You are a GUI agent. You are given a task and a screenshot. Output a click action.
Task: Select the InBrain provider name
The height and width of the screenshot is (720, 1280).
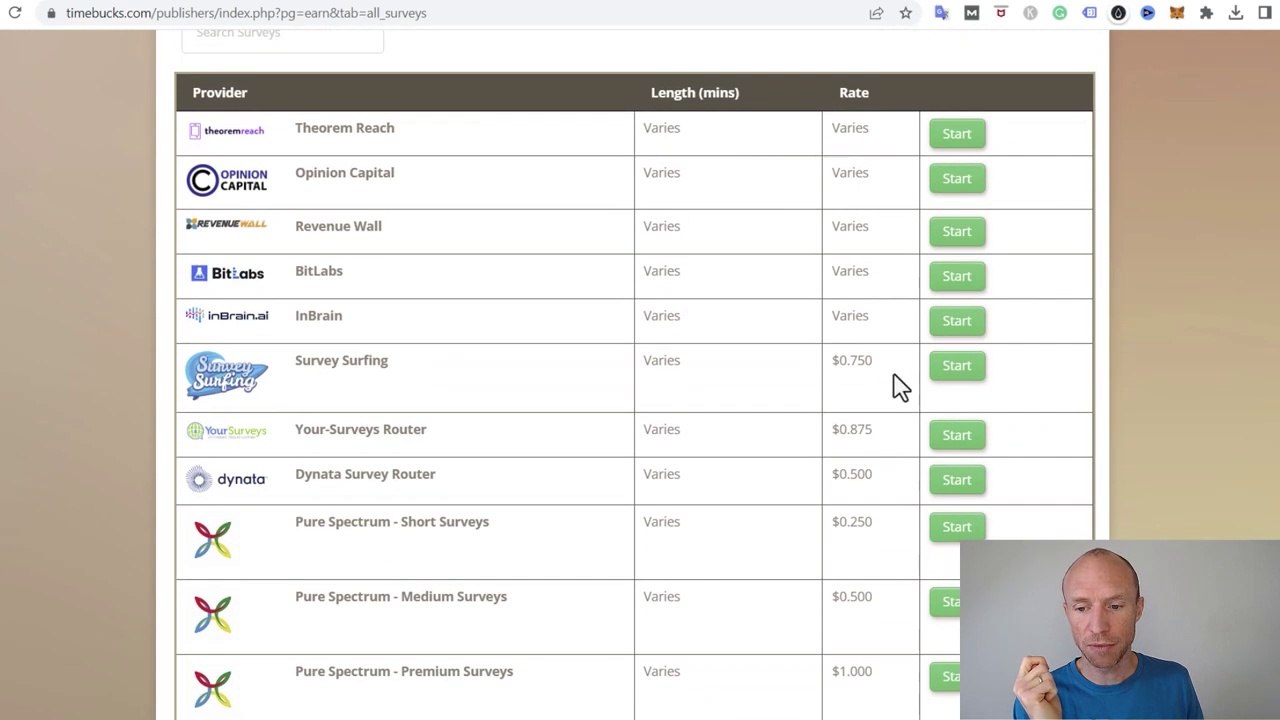(x=318, y=316)
